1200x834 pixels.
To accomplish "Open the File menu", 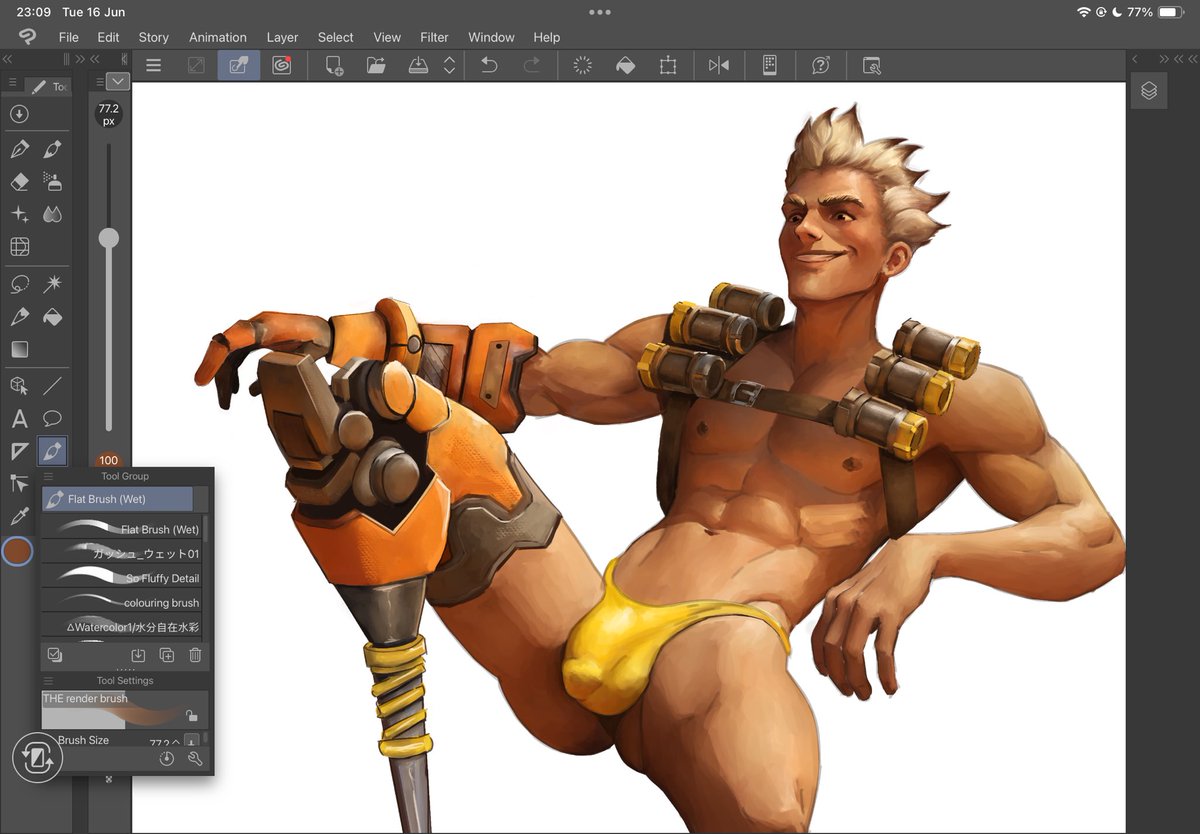I will click(69, 37).
